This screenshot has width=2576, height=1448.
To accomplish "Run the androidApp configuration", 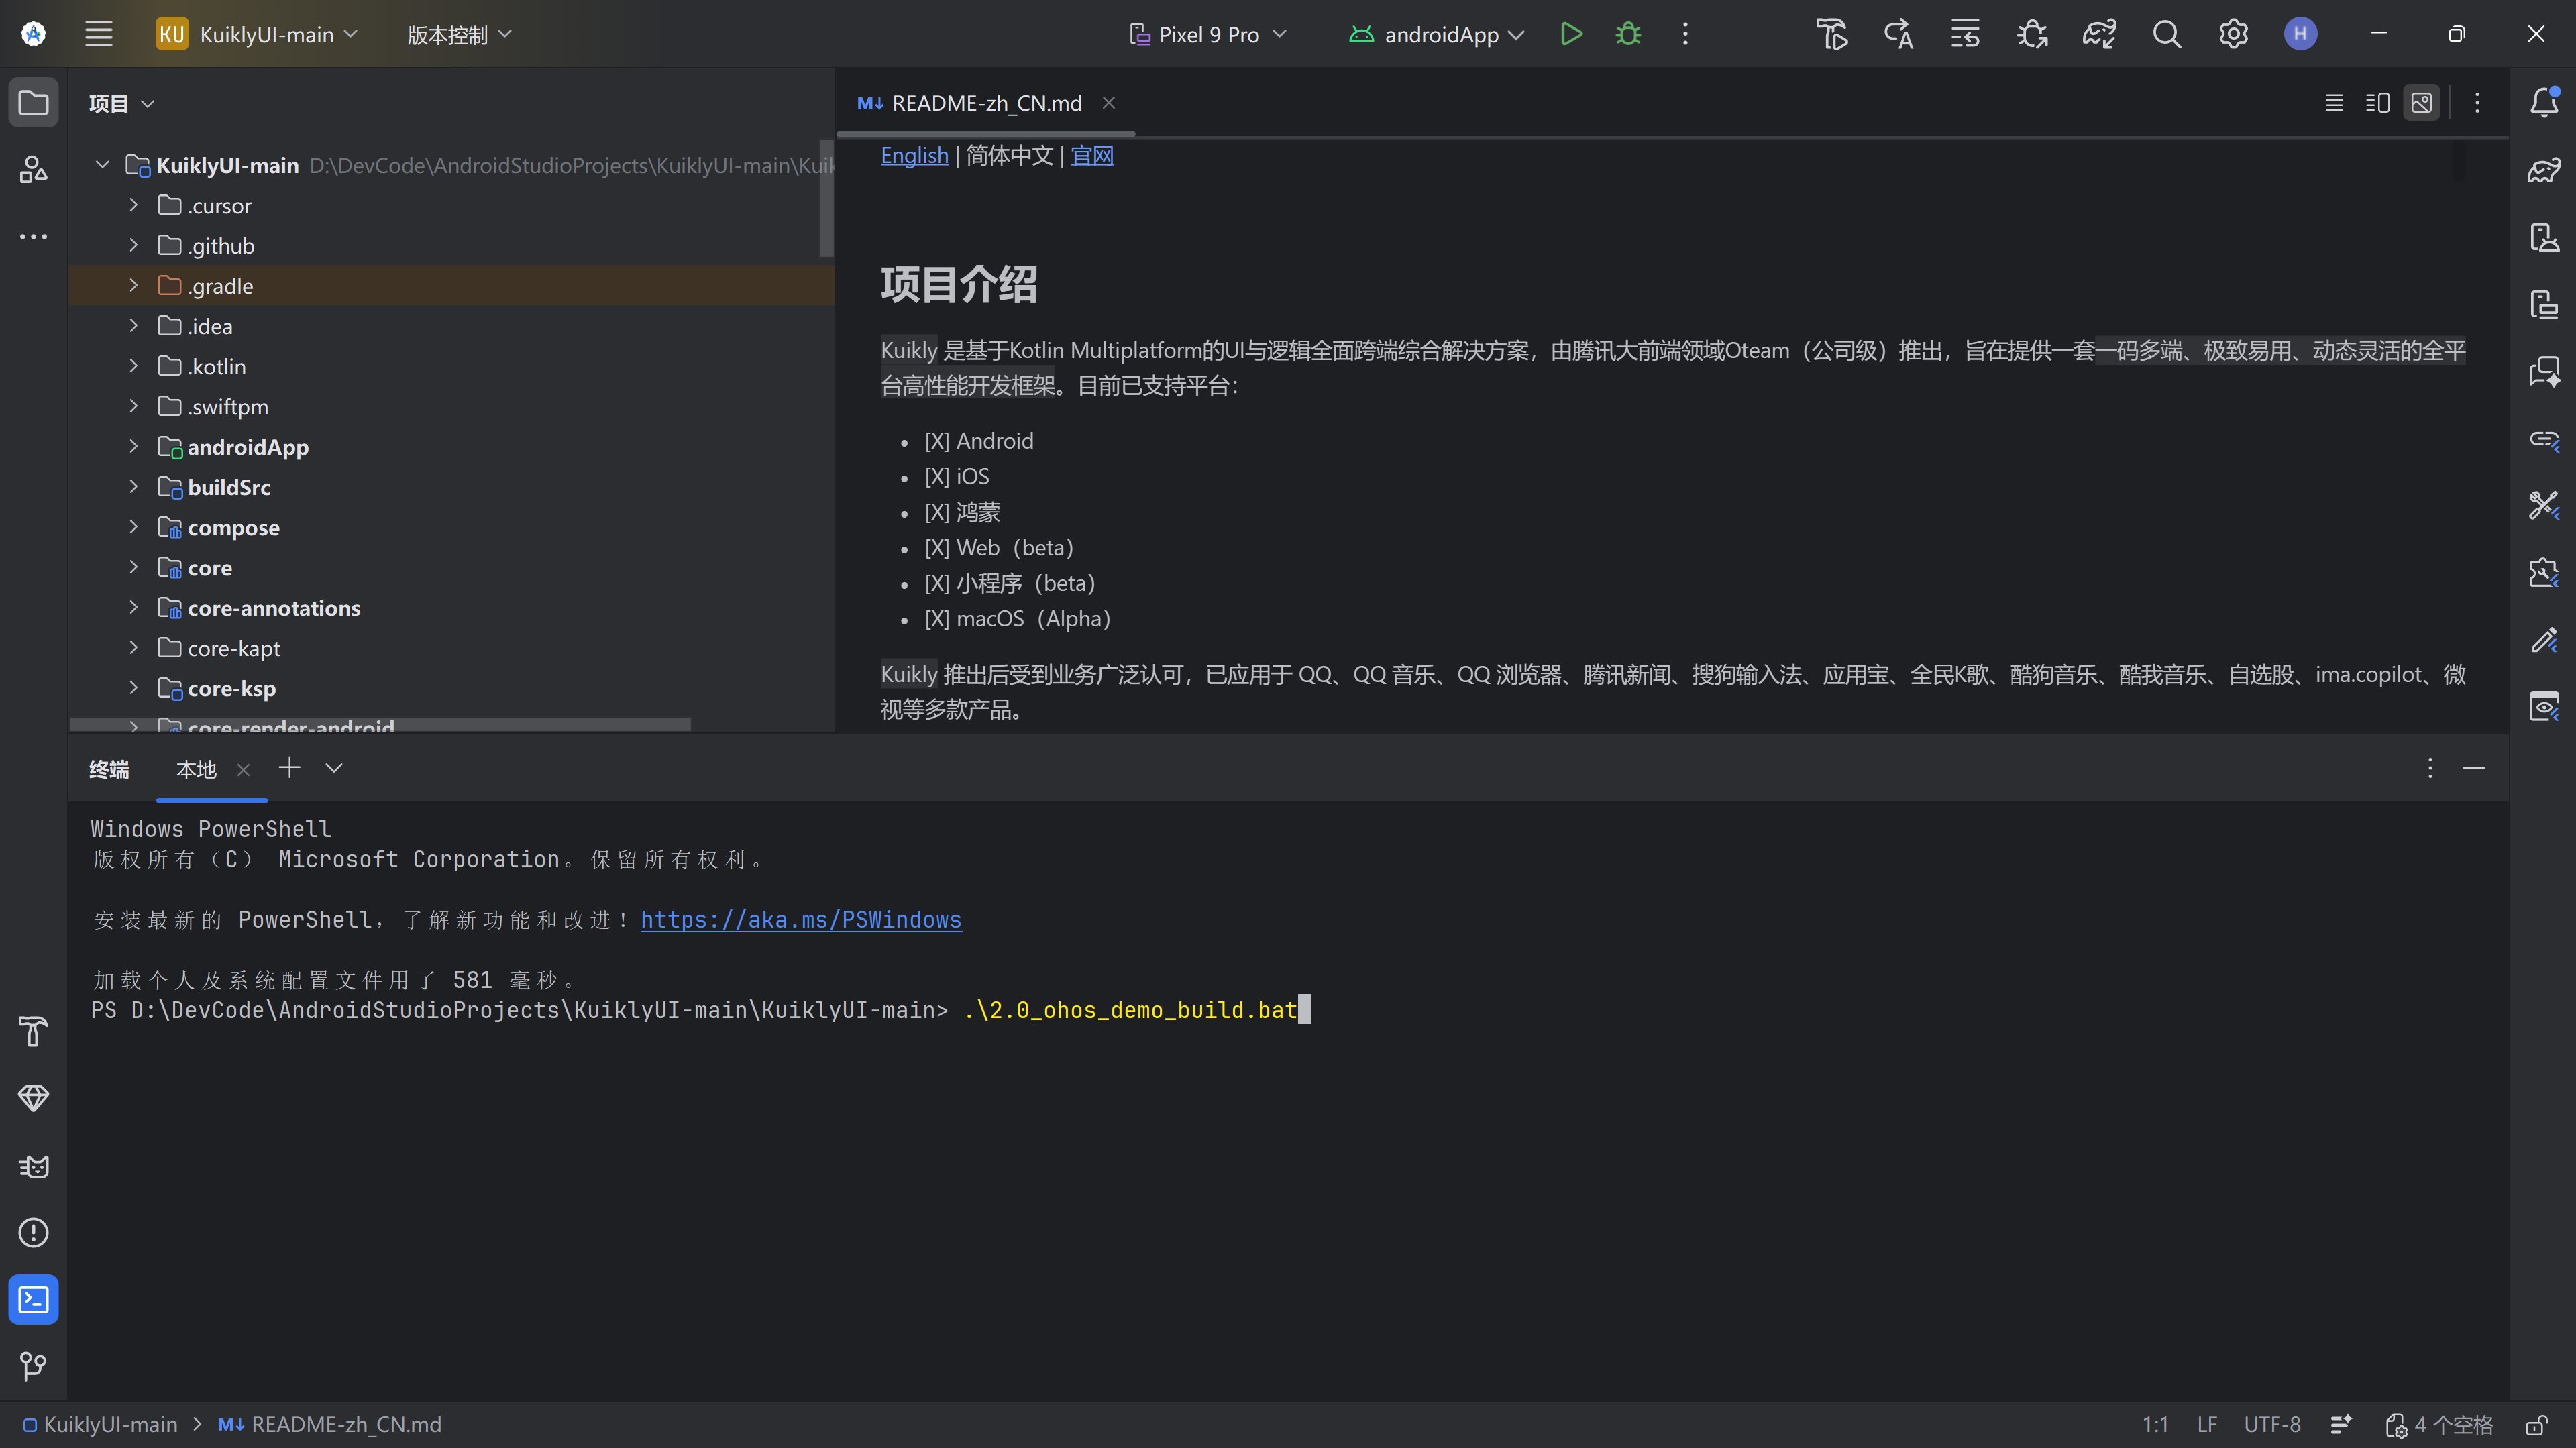I will (x=1571, y=34).
